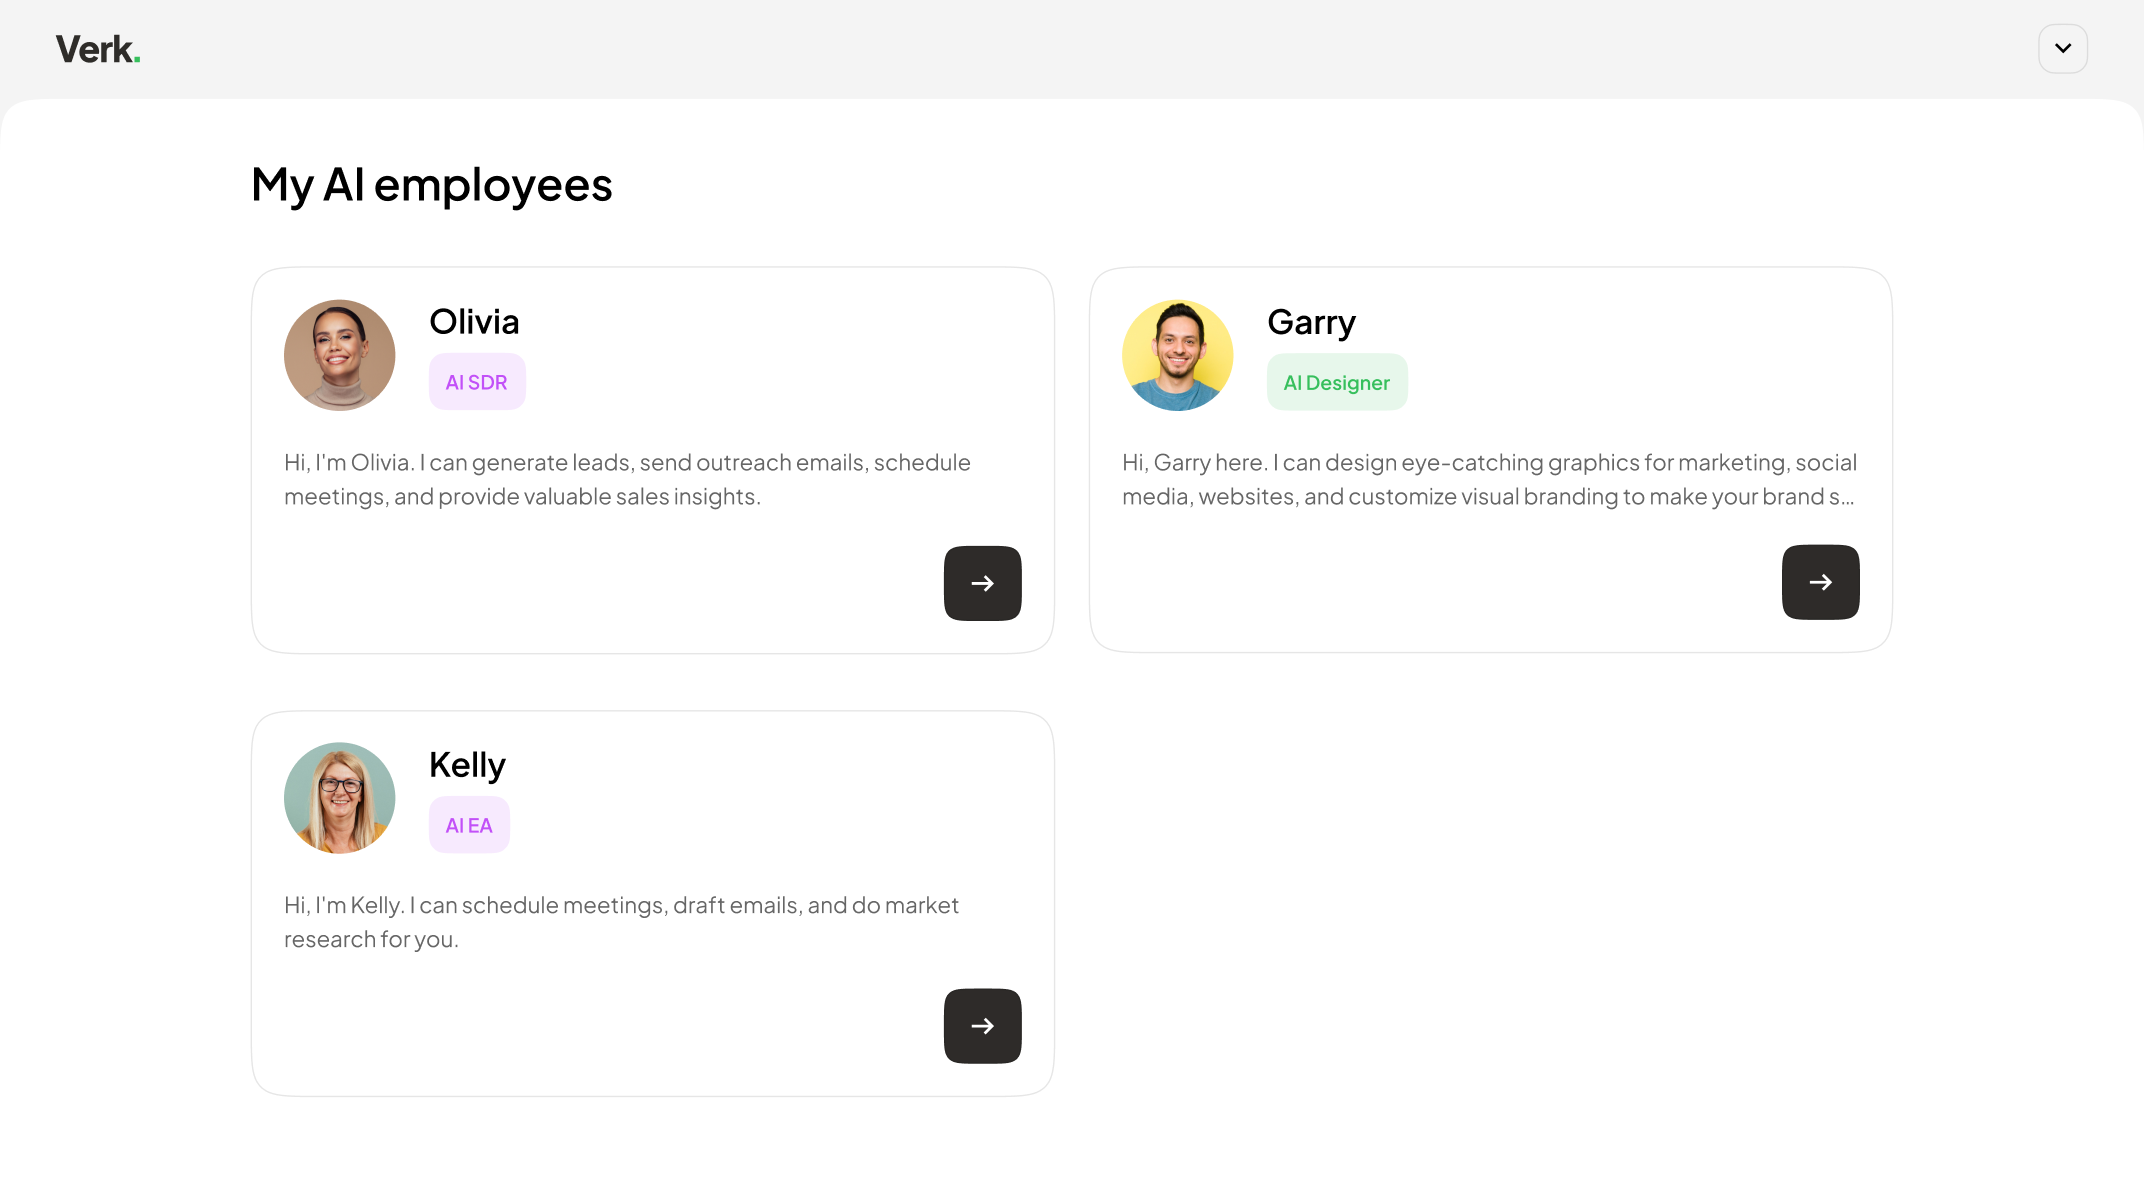Click Olivia's description text
This screenshot has height=1198, width=2144.
tap(627, 480)
